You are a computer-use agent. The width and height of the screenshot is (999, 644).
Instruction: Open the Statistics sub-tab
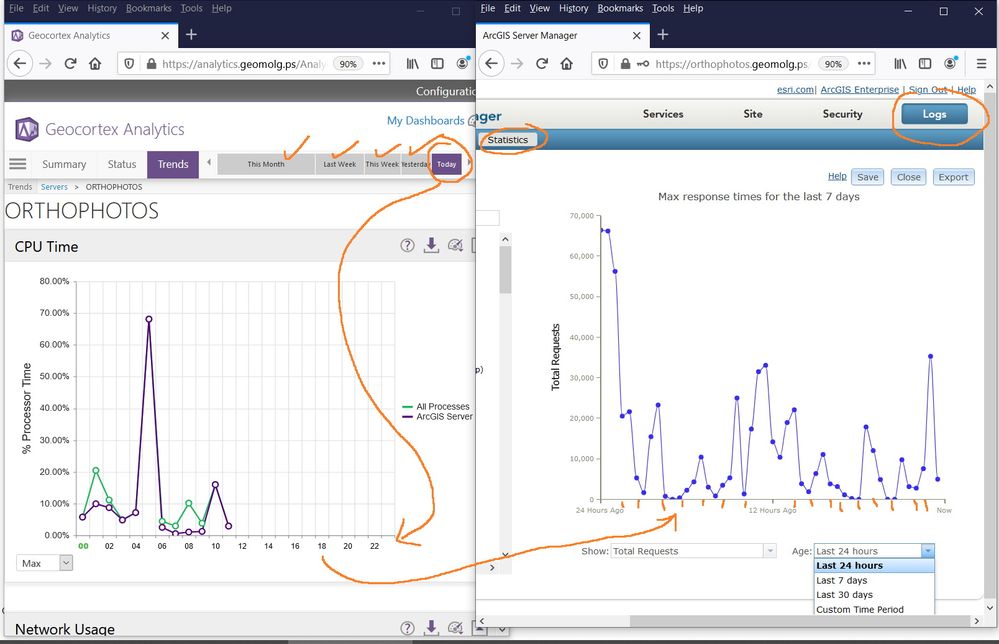508,140
